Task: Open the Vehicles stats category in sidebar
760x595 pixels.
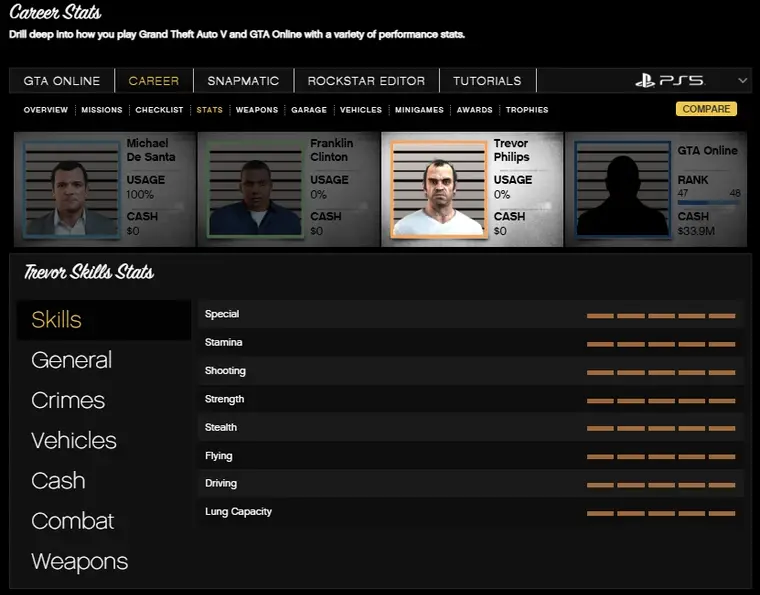Action: [74, 440]
